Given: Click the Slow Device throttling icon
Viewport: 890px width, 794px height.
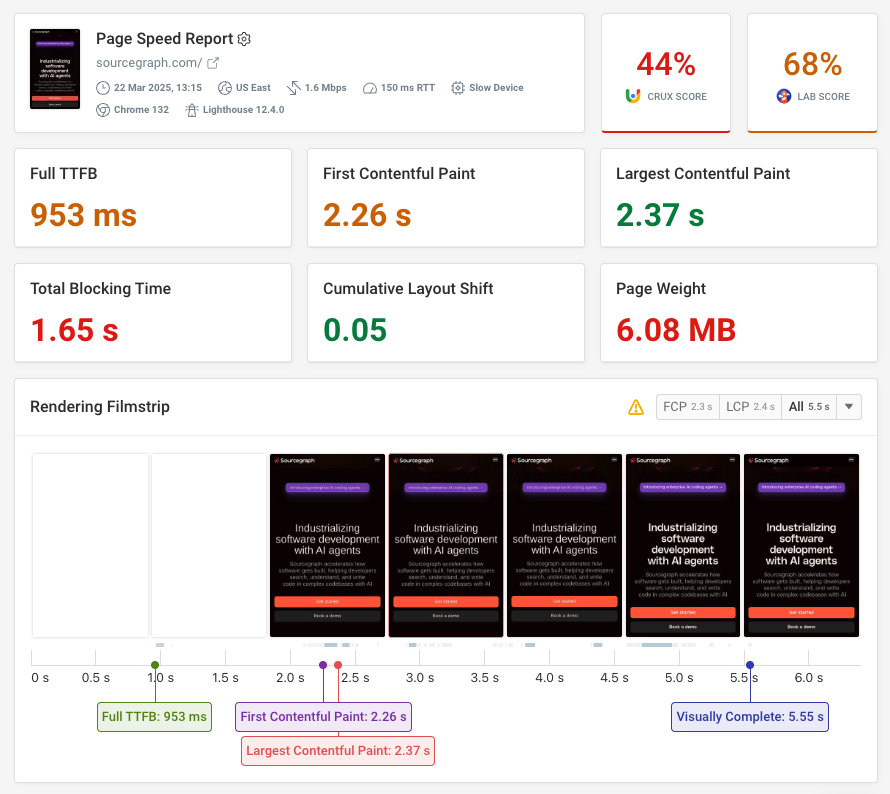Looking at the screenshot, I should point(458,88).
